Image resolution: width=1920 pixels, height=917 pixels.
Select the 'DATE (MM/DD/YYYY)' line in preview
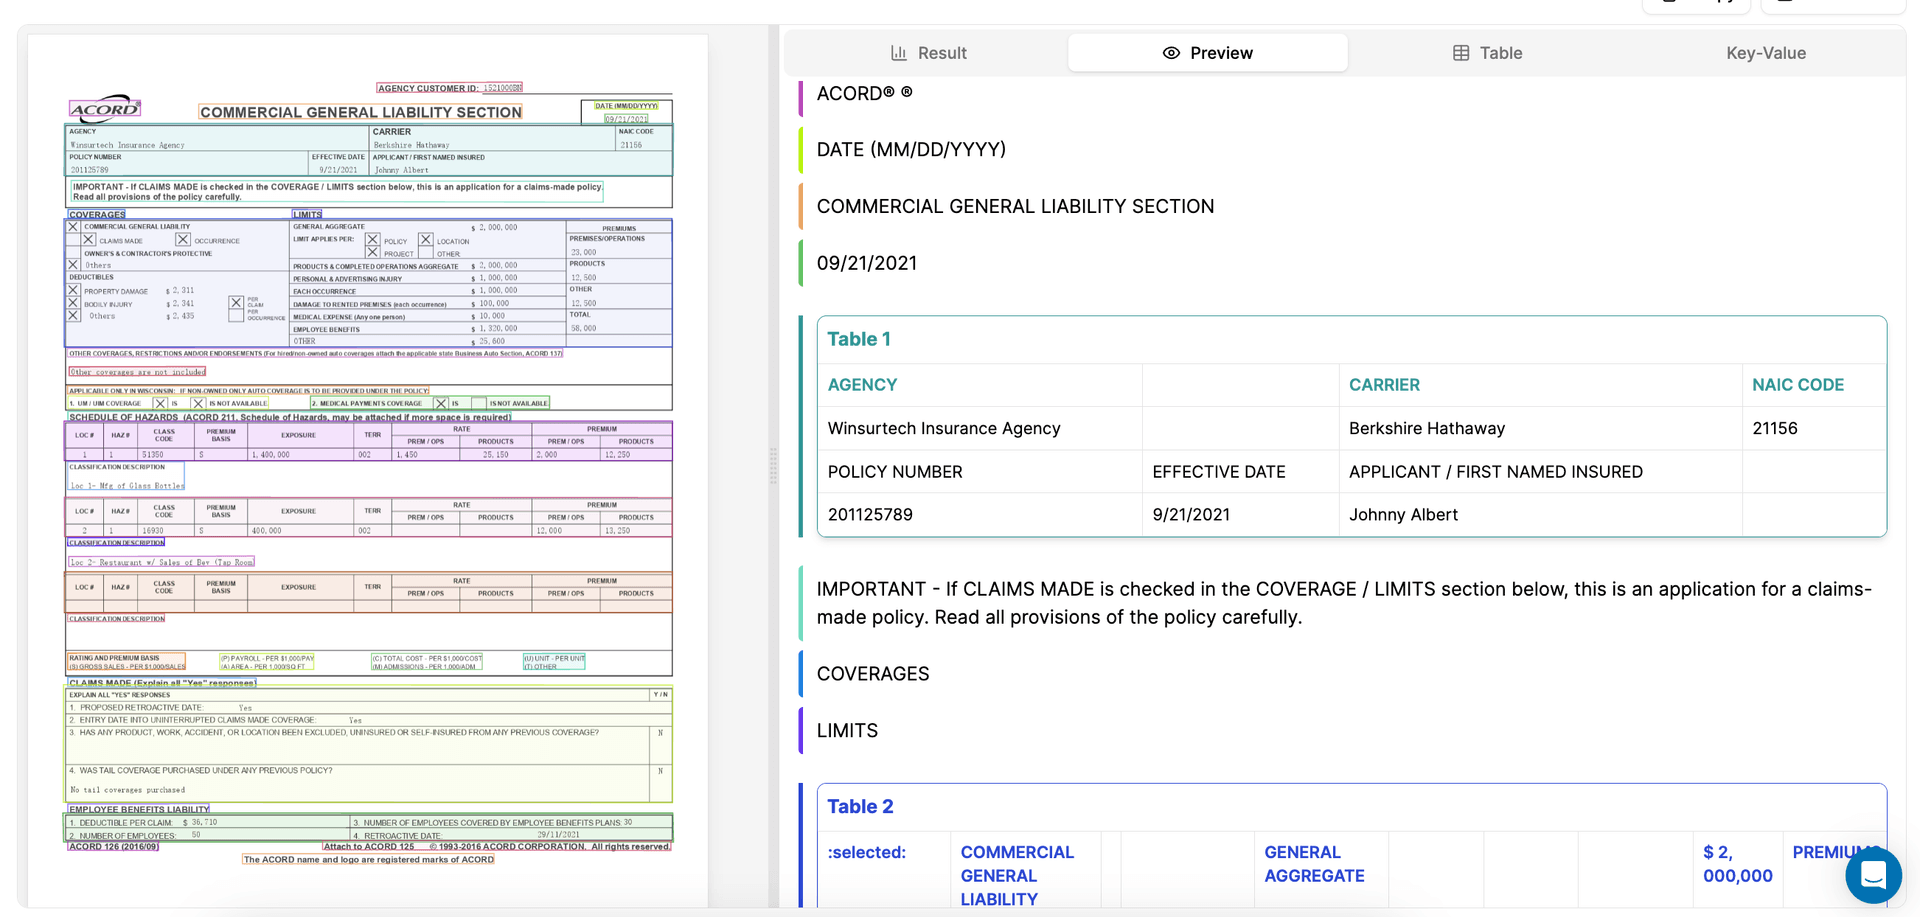[x=911, y=149]
